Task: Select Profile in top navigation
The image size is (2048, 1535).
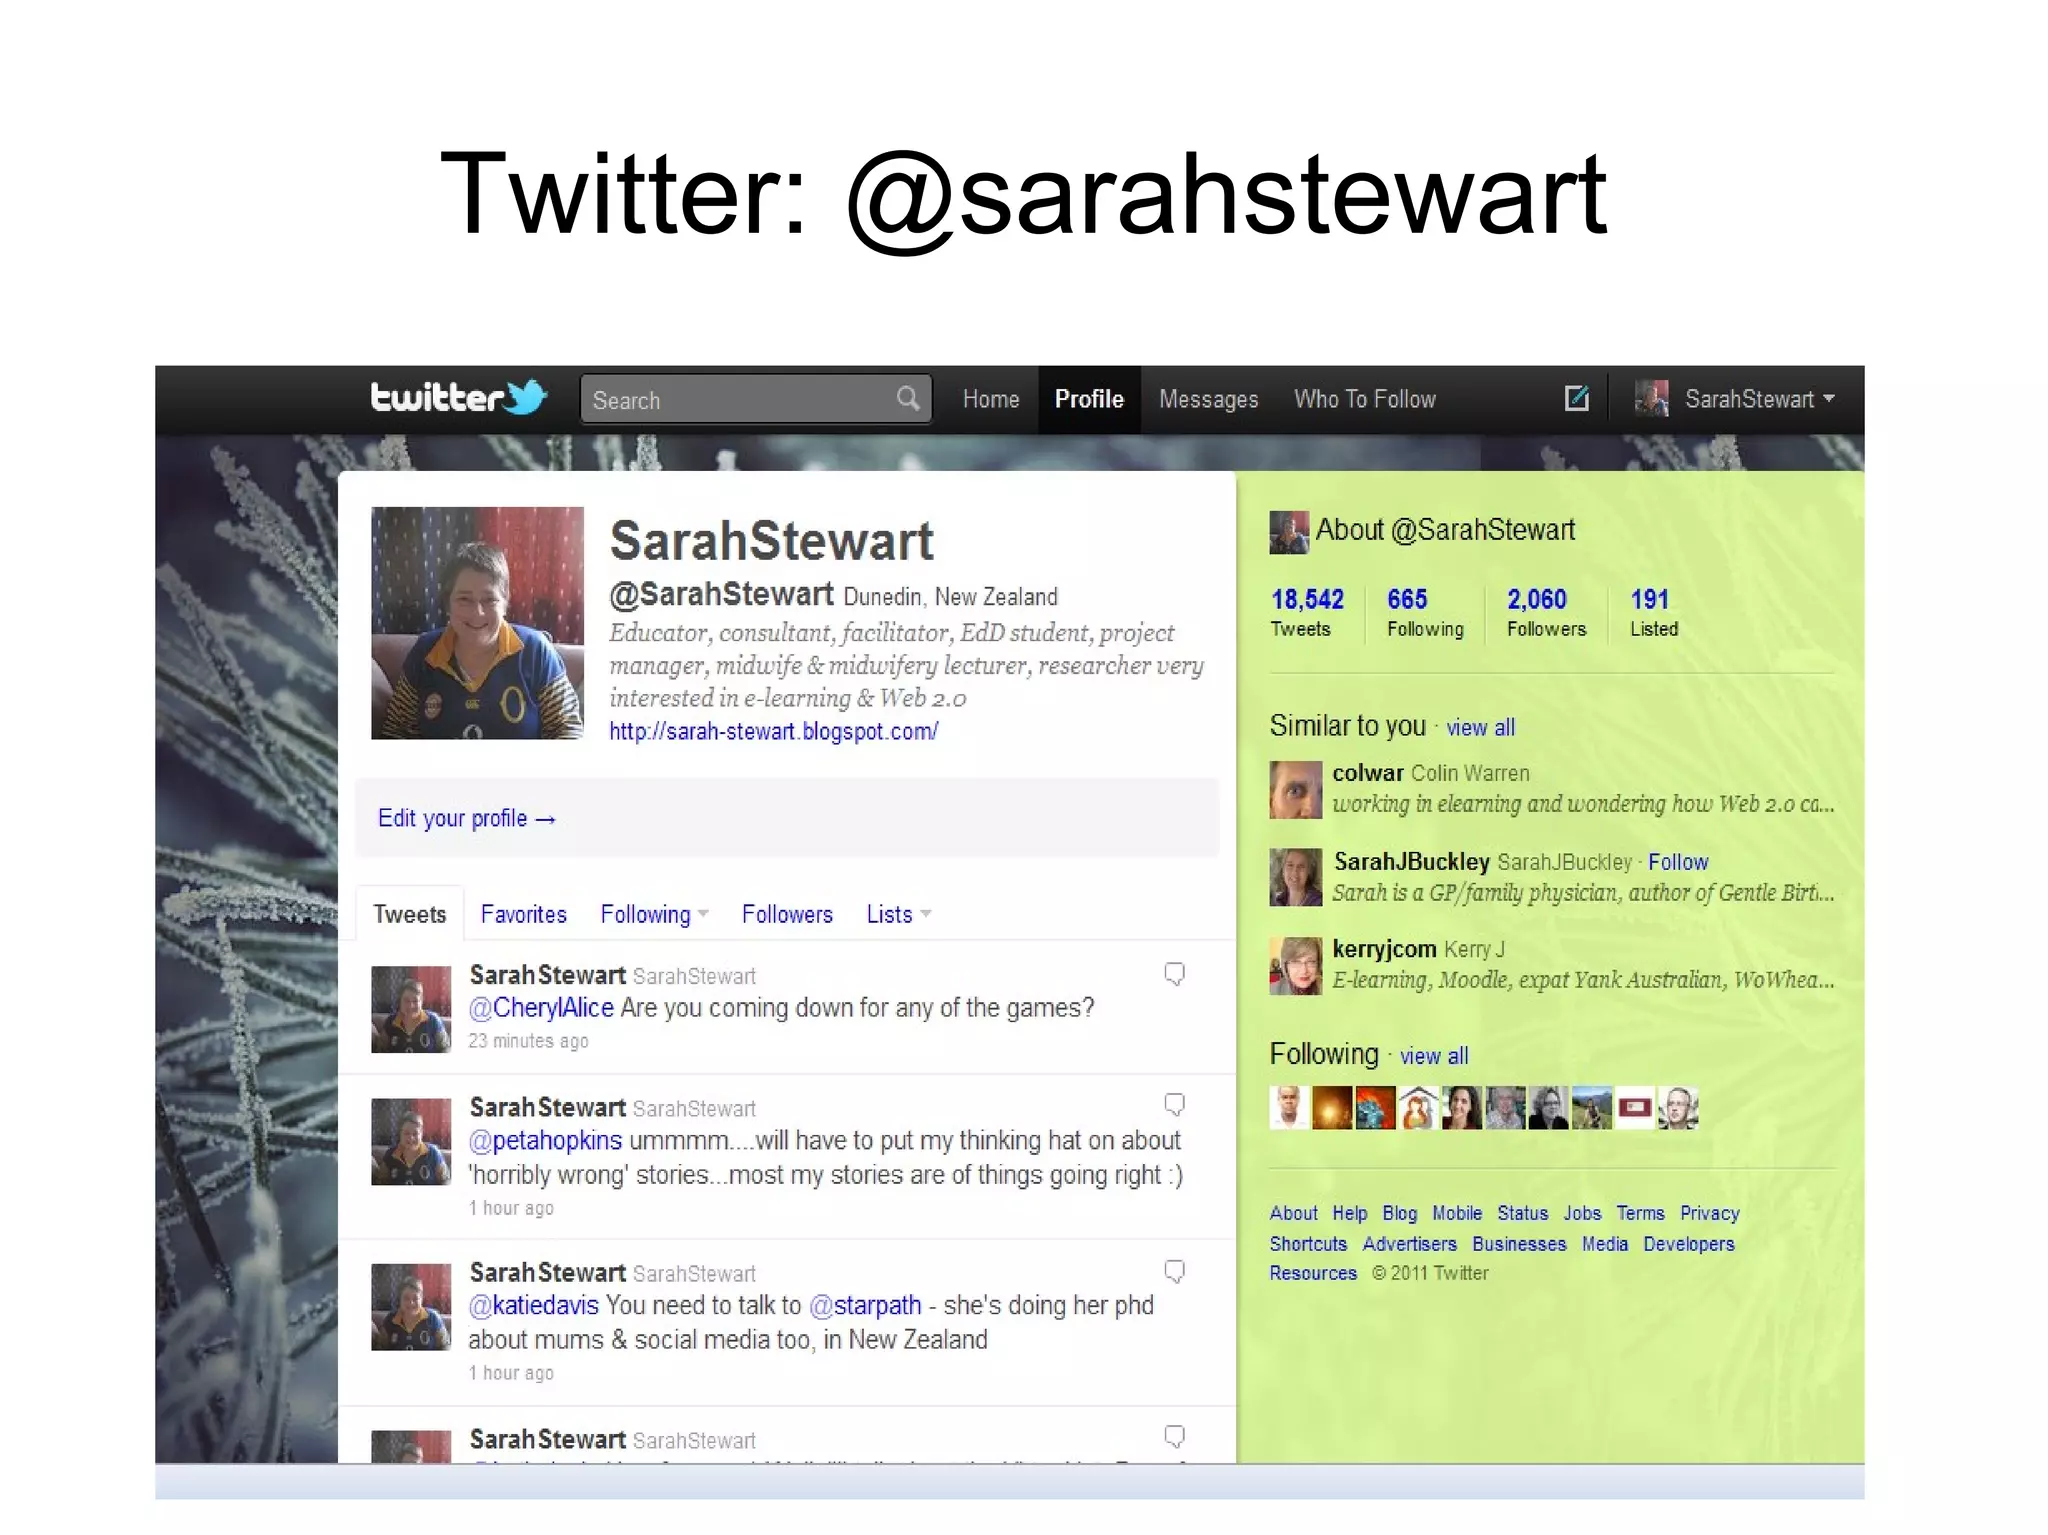Action: [1089, 399]
